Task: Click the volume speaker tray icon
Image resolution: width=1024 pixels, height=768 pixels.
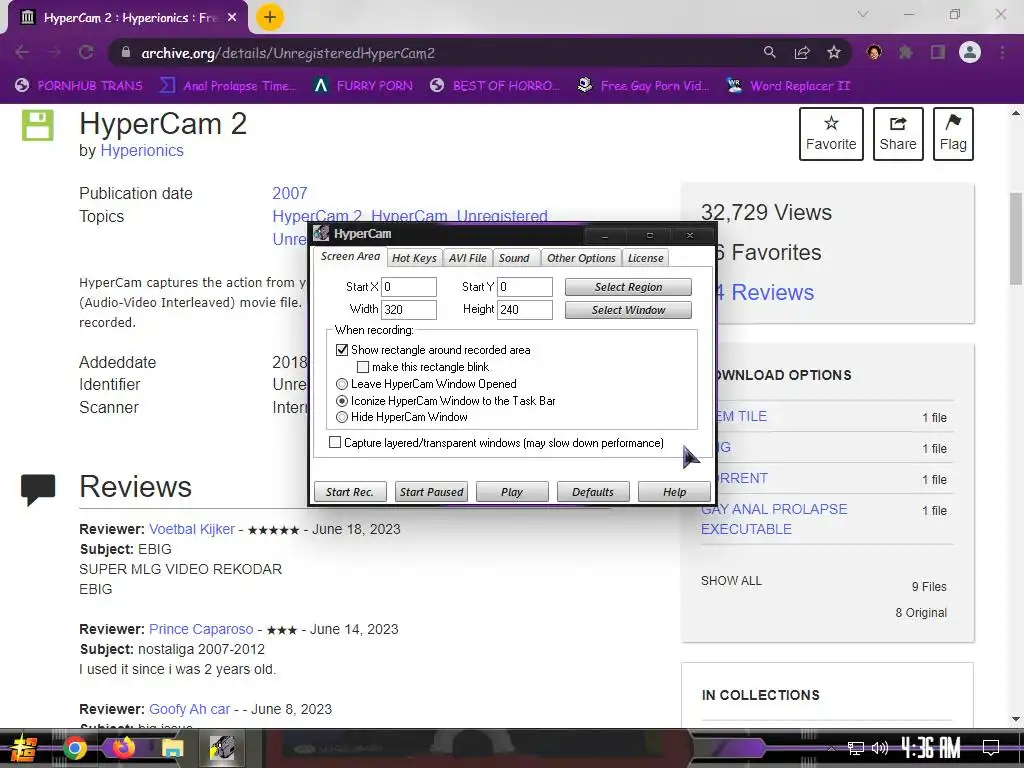Action: (880, 748)
